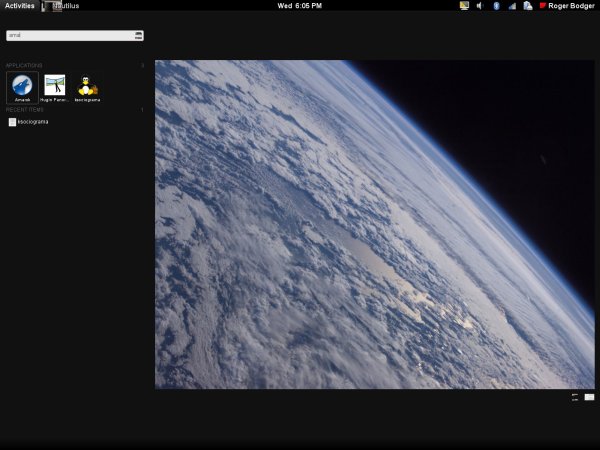Select the Earth wallpaper desktop window thumbnail
This screenshot has height=450, width=600.
(375, 224)
